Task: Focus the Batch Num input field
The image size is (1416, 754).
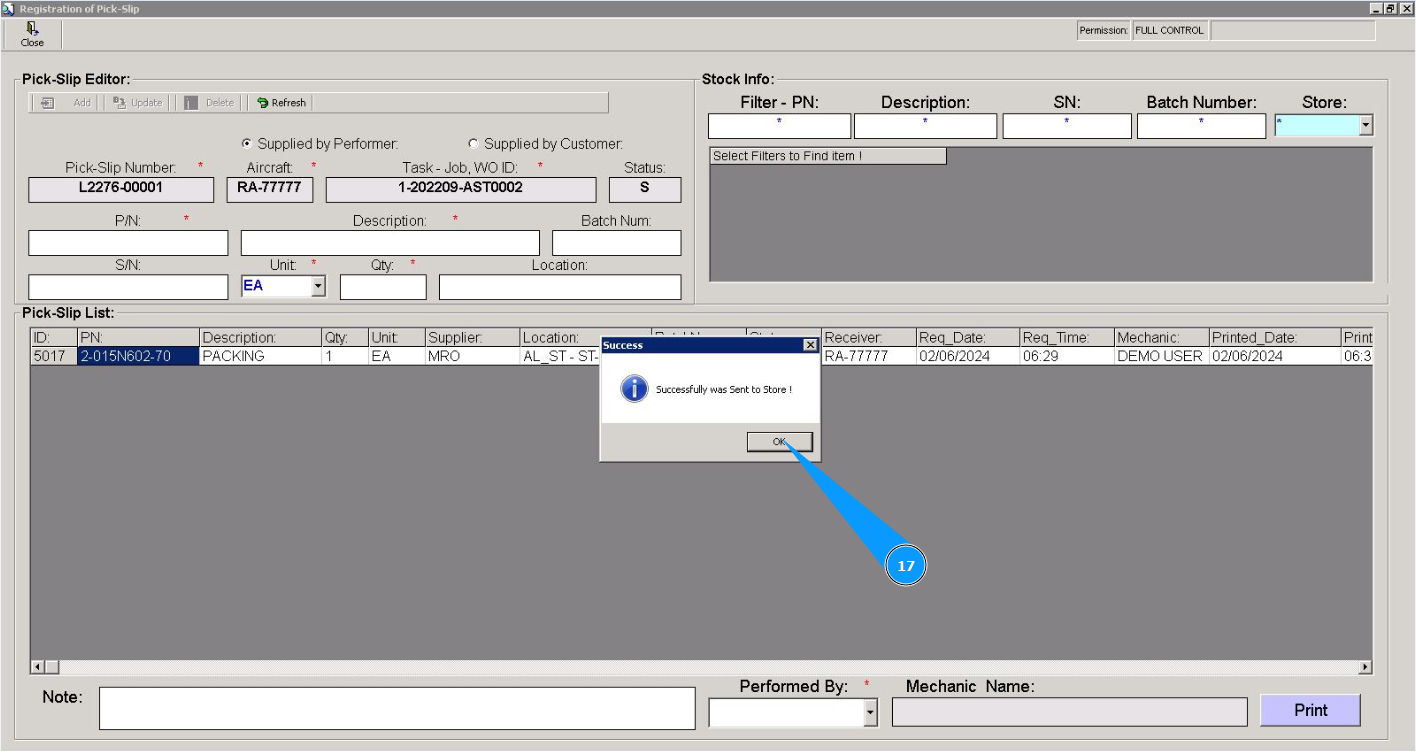Action: click(x=617, y=243)
